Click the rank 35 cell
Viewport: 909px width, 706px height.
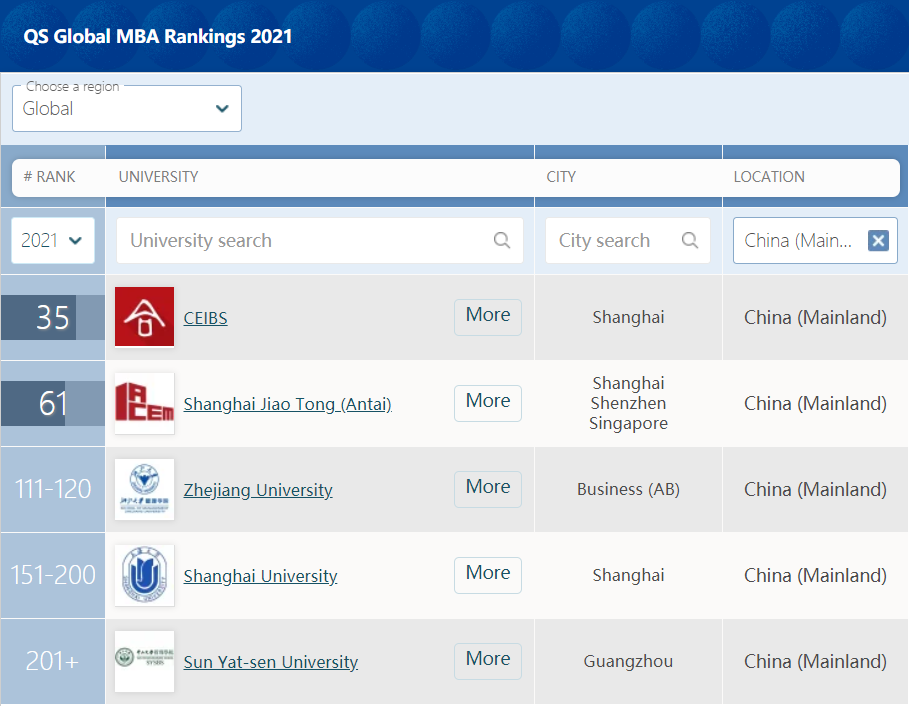(x=53, y=317)
